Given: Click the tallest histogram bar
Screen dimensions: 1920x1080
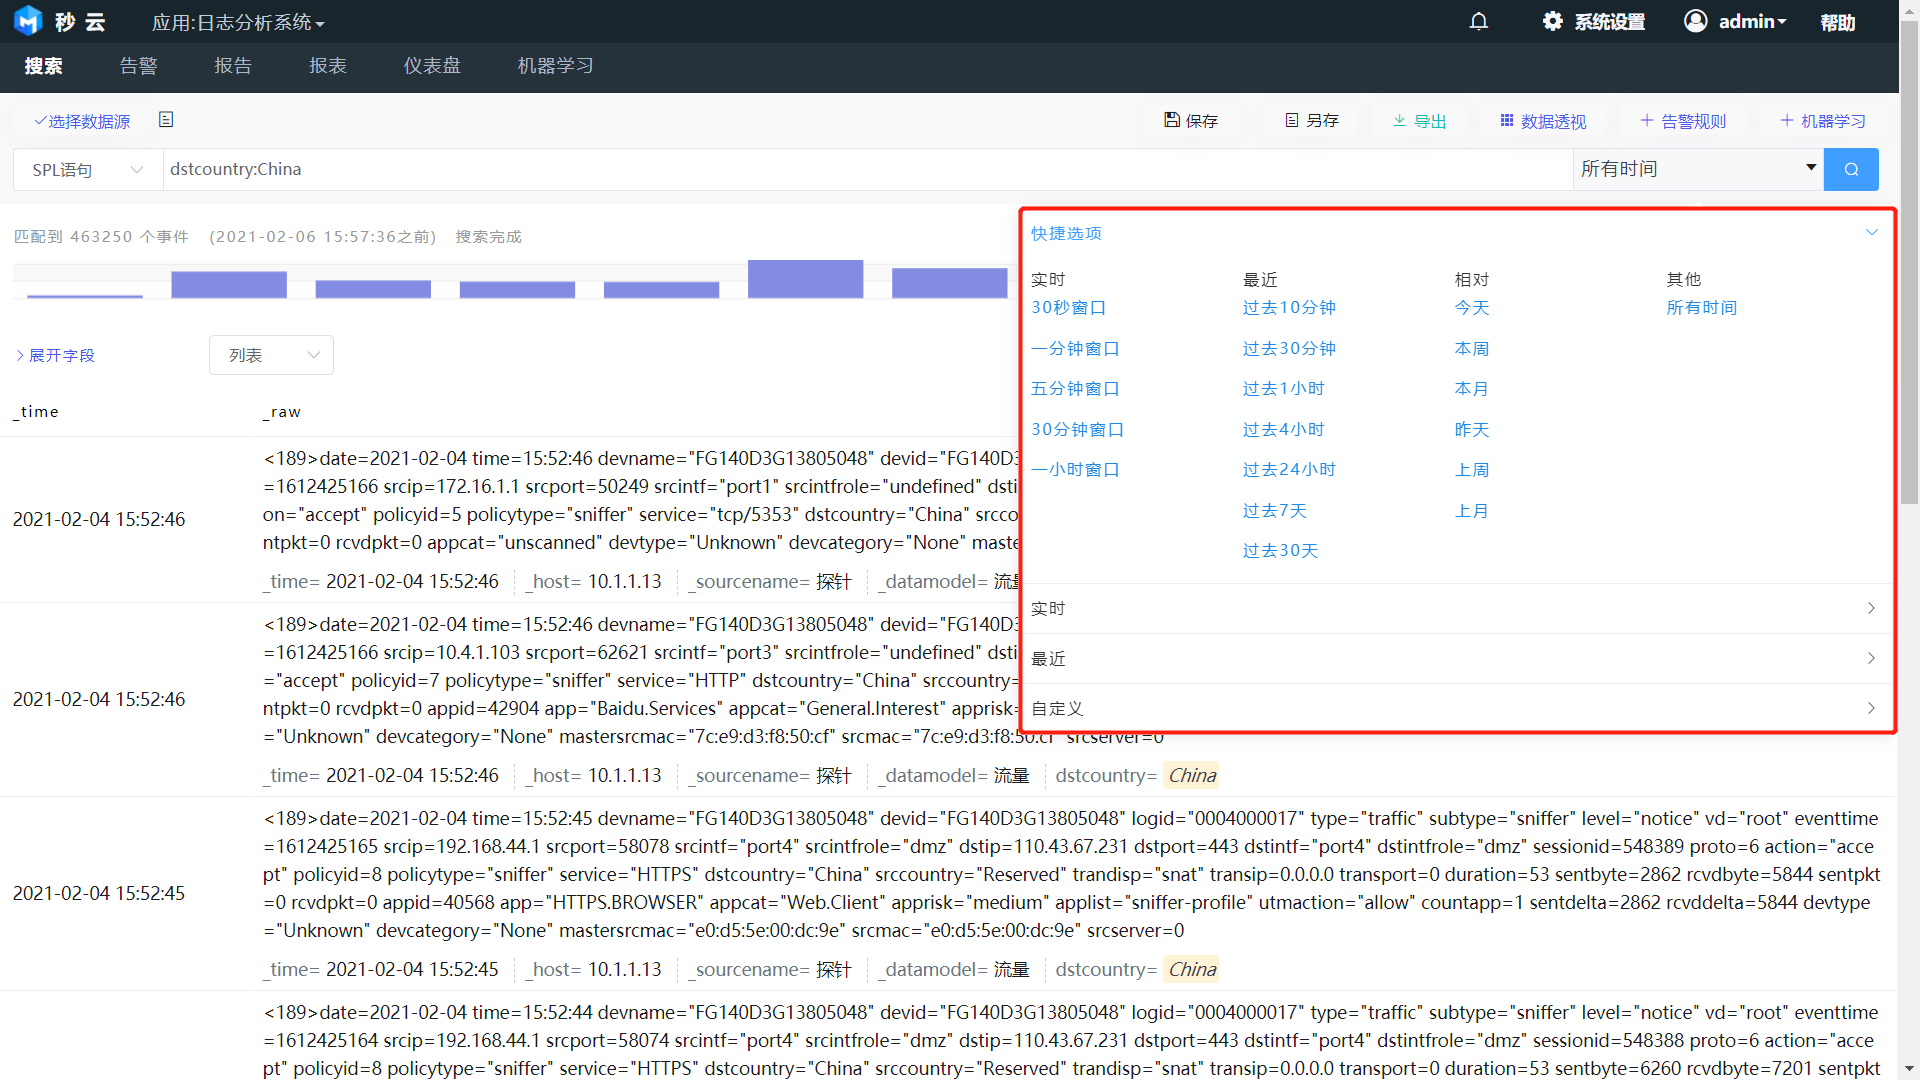Looking at the screenshot, I should click(805, 279).
